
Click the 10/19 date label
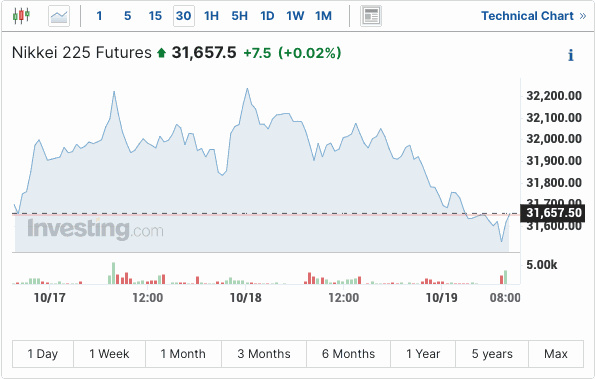441,297
